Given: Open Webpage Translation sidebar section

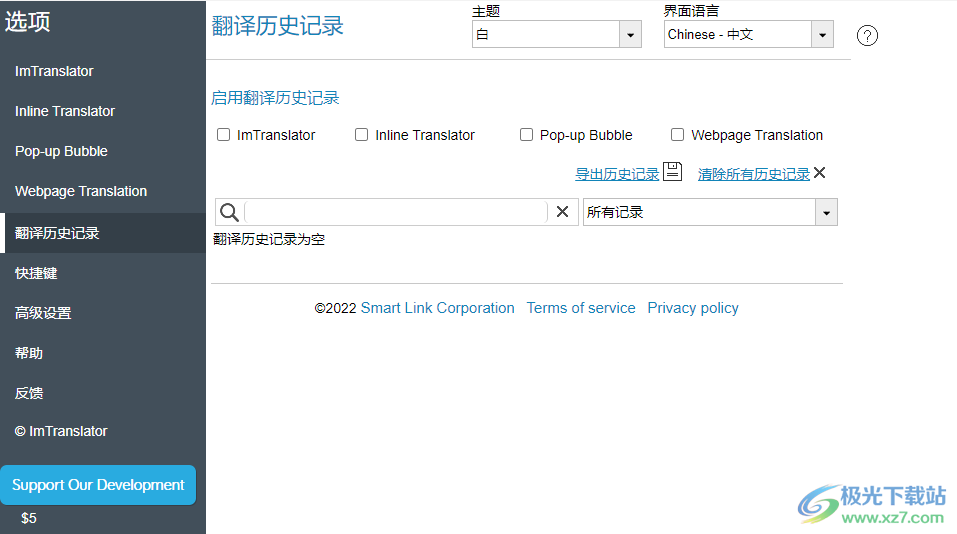Looking at the screenshot, I should point(81,191).
